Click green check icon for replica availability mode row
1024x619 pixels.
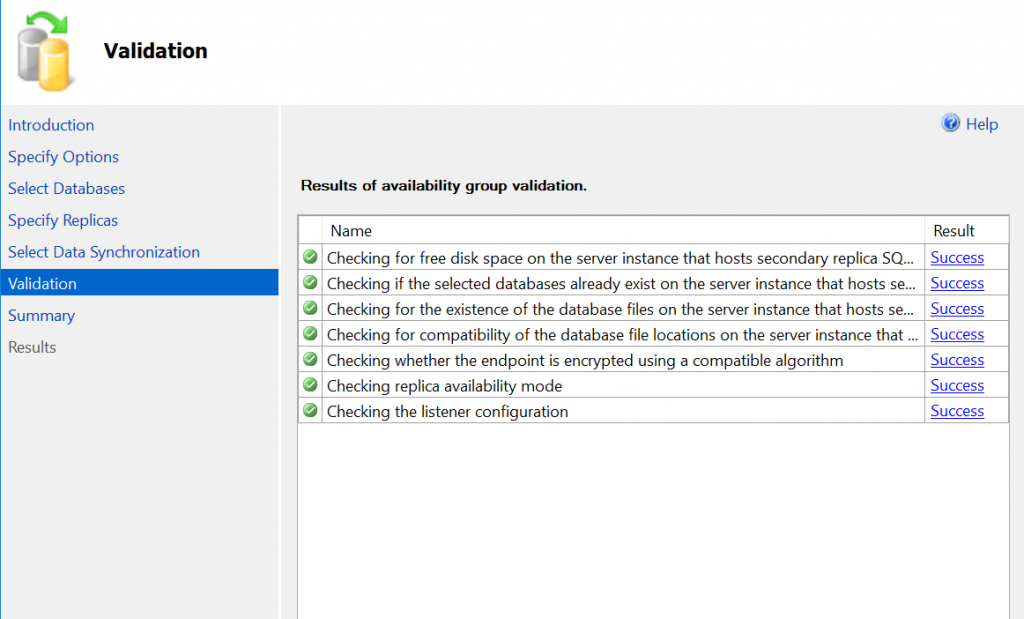pyautogui.click(x=310, y=385)
